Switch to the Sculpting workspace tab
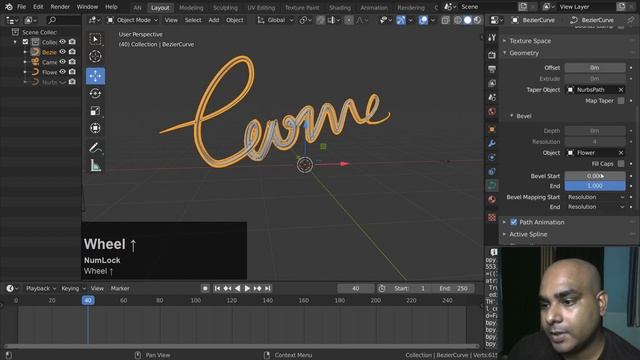The height and width of the screenshot is (360, 640). tap(225, 8)
